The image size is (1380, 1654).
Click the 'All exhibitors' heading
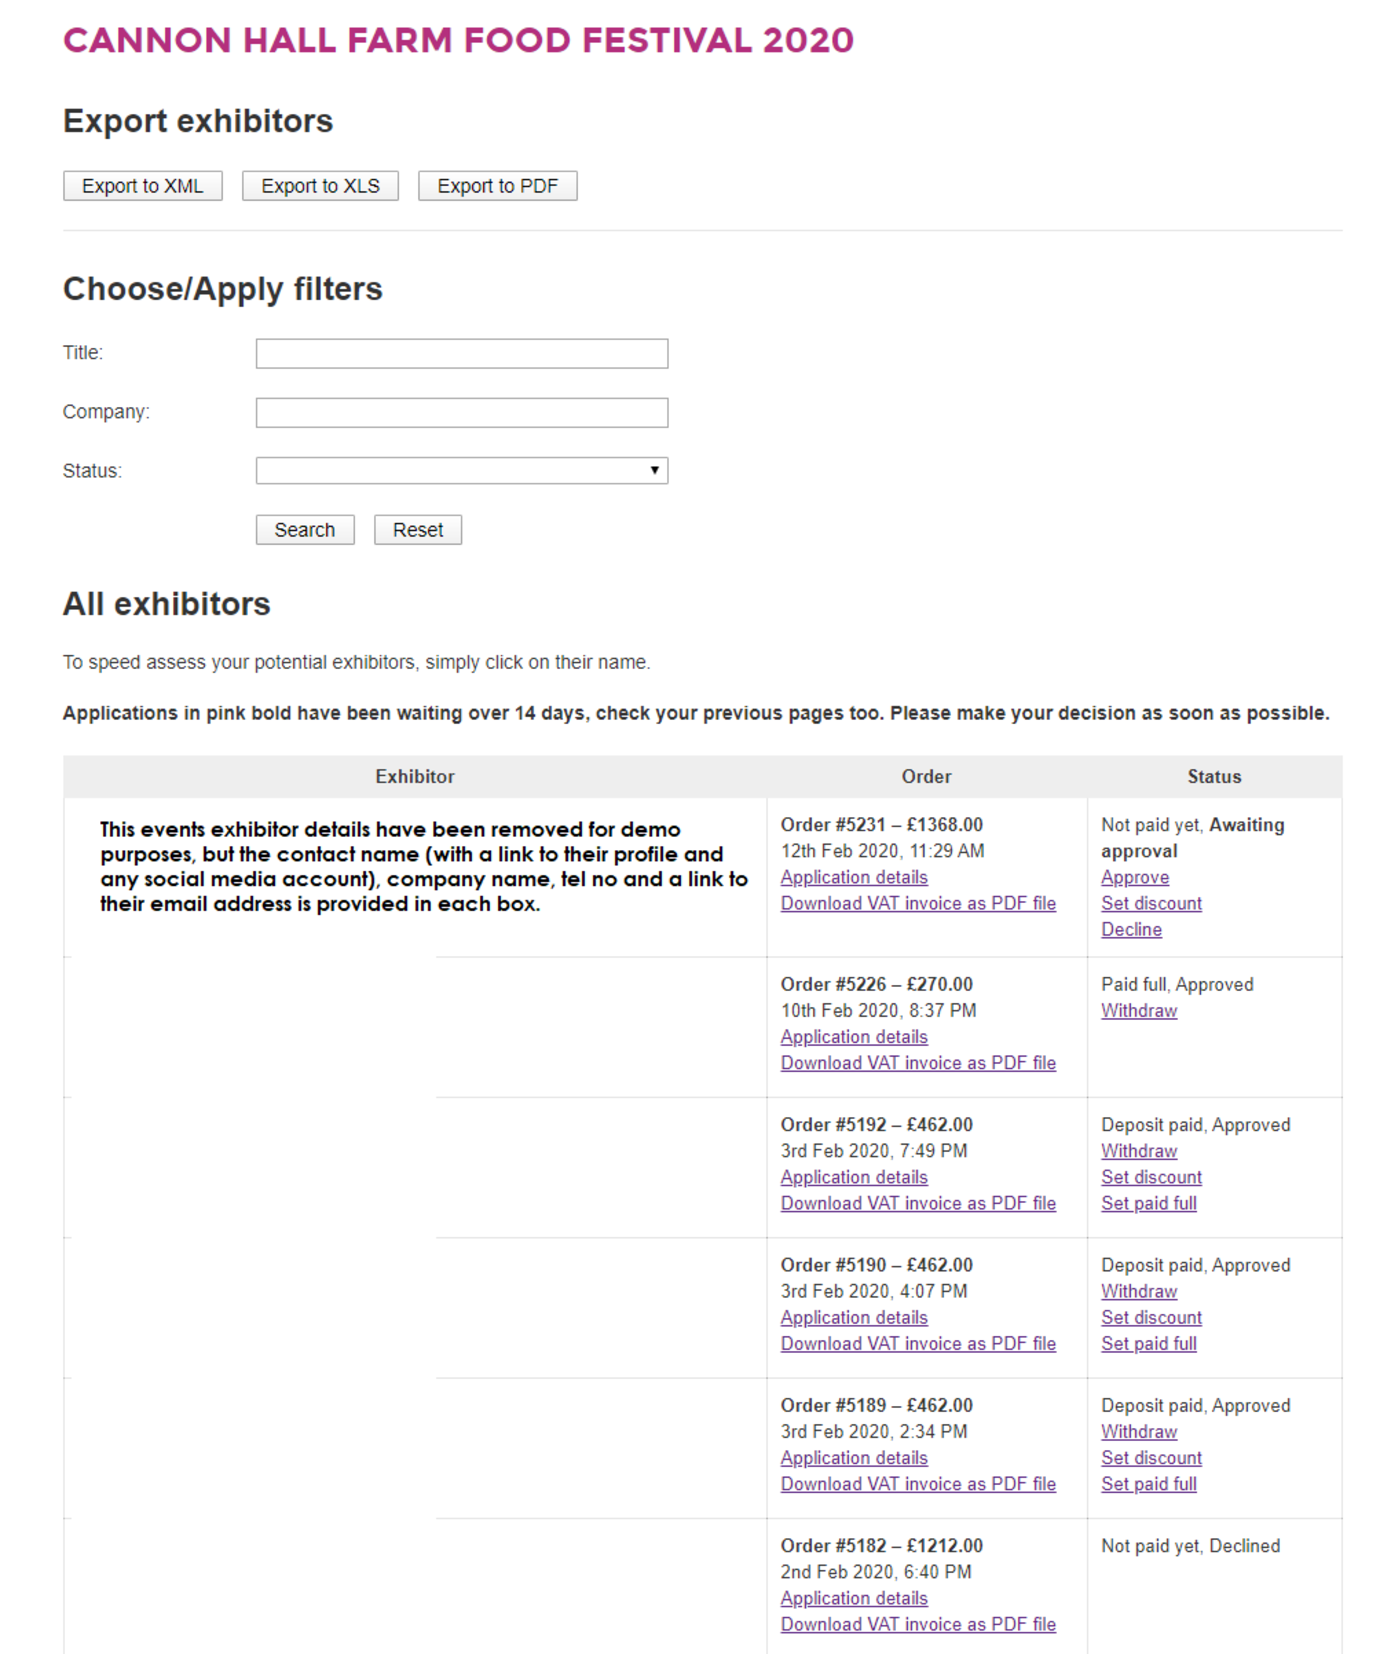click(x=167, y=604)
